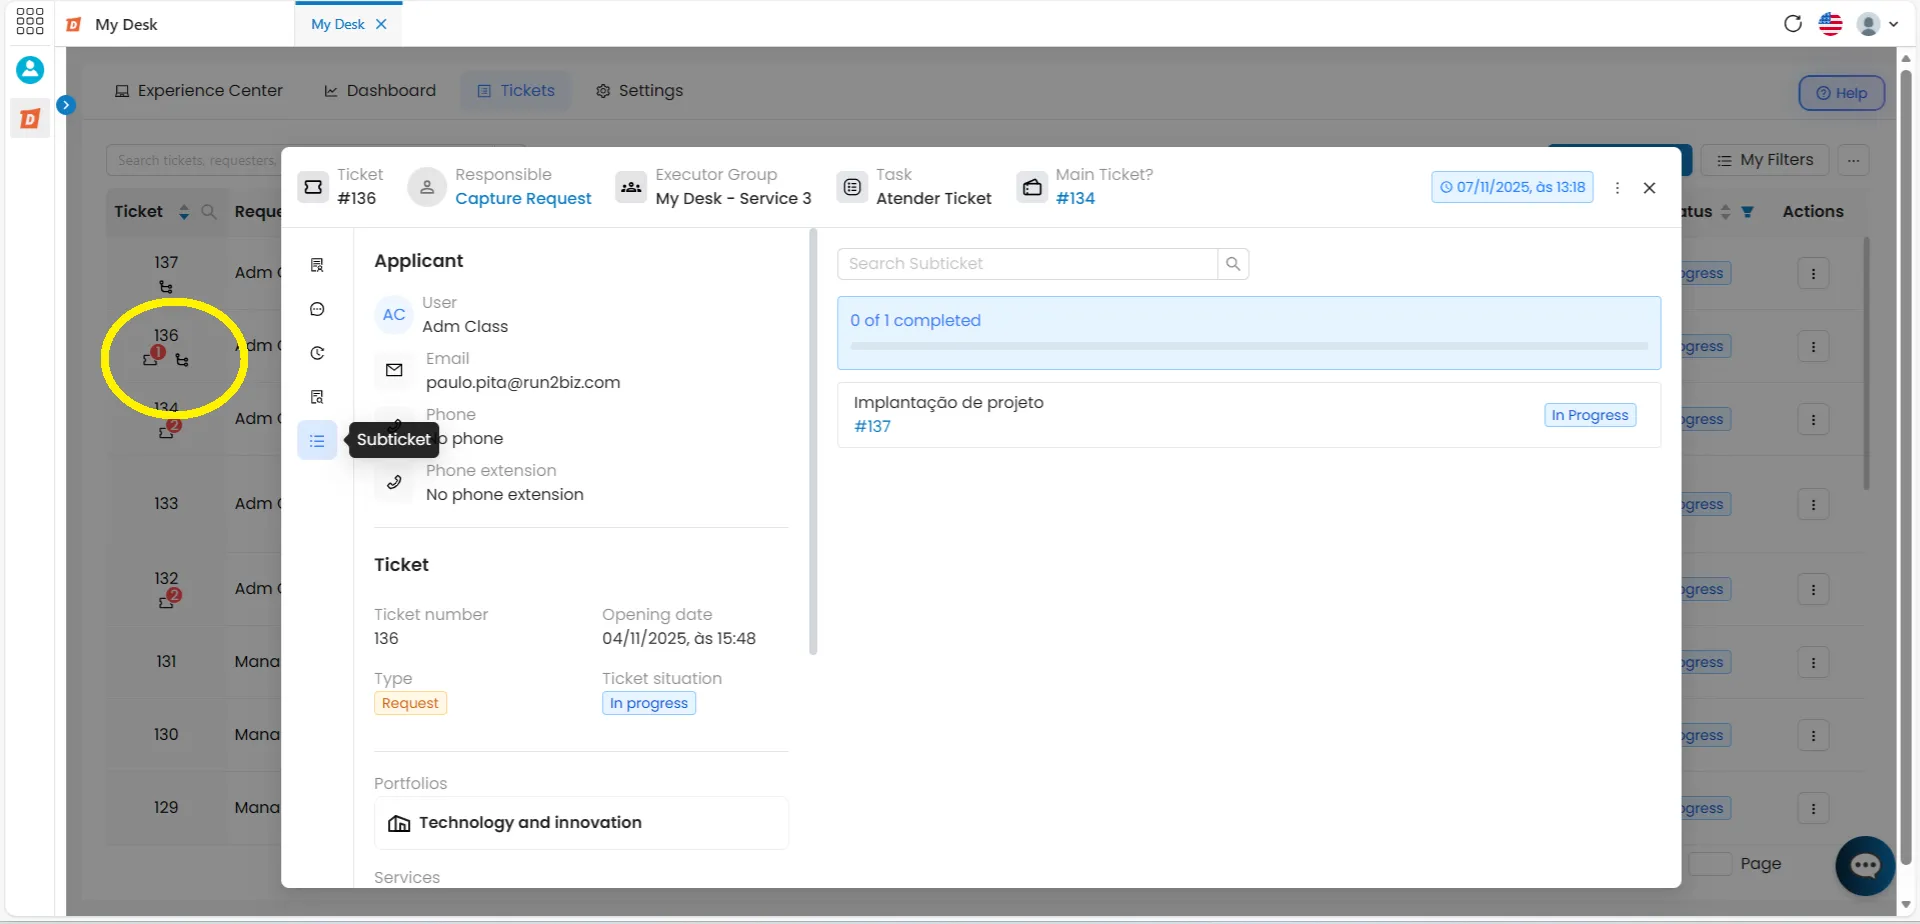Open the live chat bubble button
The image size is (1920, 924).
click(x=1865, y=865)
